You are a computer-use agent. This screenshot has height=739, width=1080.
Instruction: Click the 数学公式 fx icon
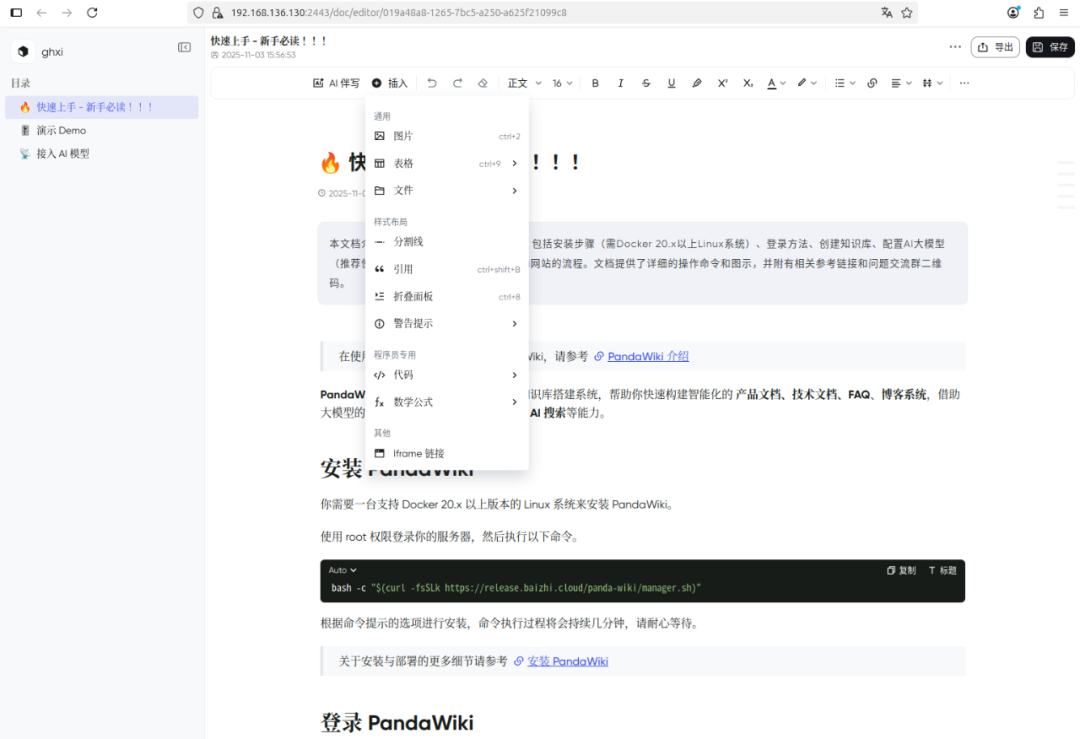click(380, 402)
